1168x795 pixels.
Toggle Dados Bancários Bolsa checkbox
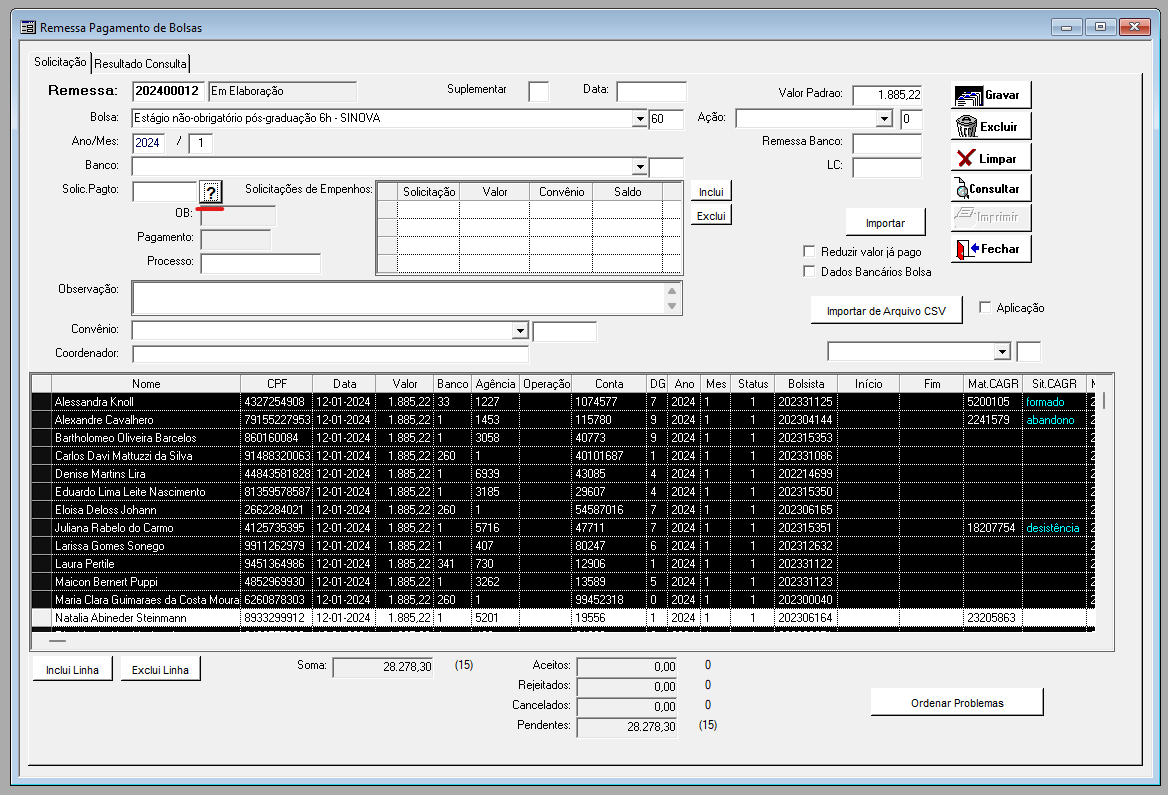tap(810, 272)
